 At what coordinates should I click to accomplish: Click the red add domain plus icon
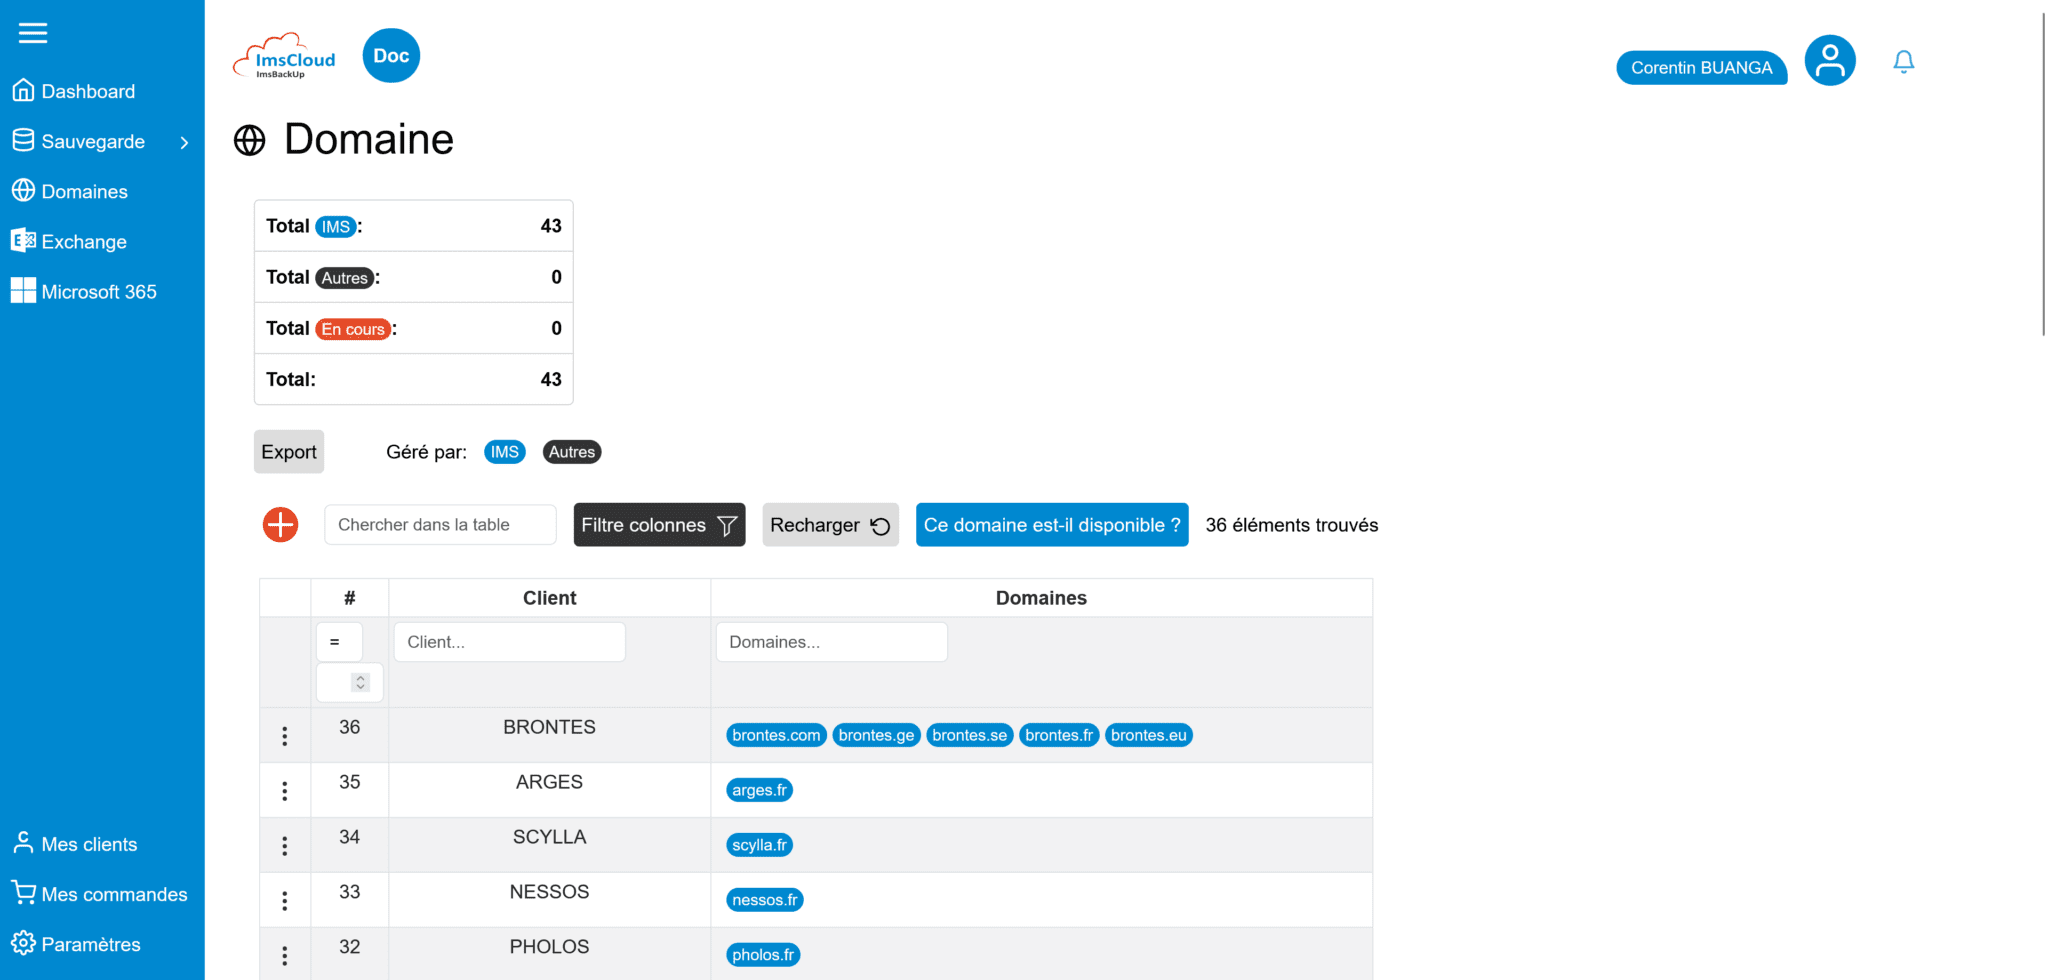tap(280, 525)
